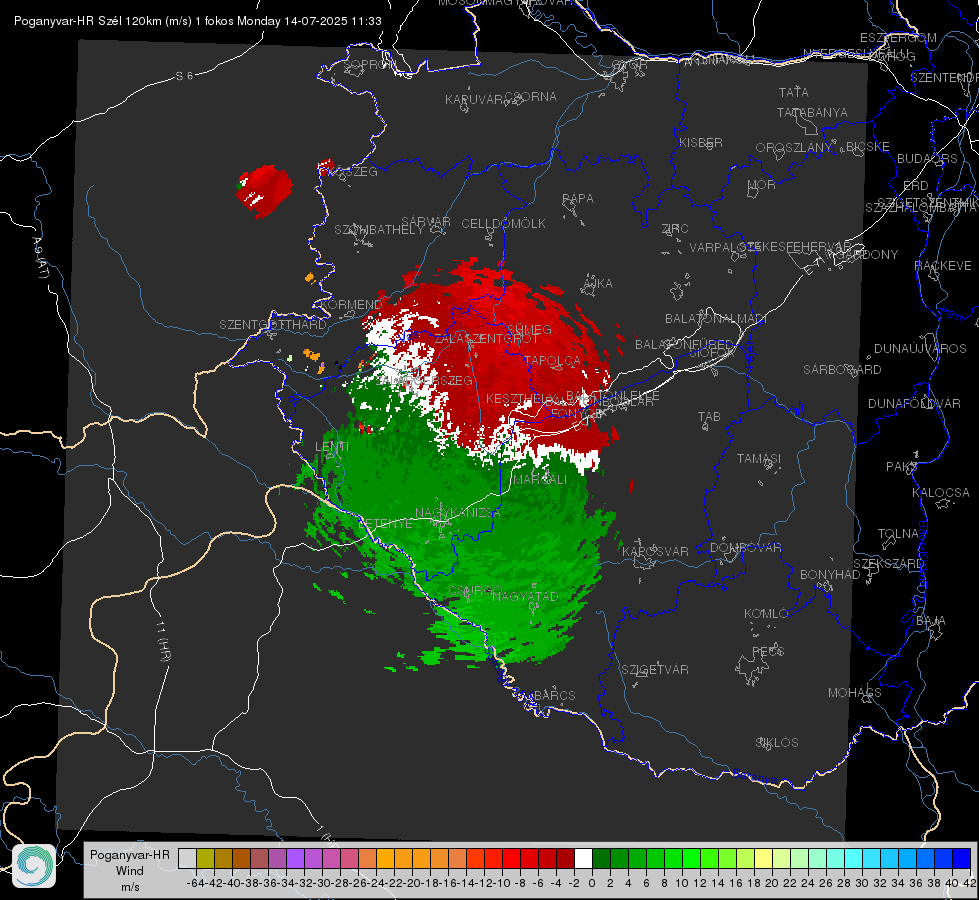Click the CSORNA city label
The height and width of the screenshot is (900, 979).
tap(531, 97)
